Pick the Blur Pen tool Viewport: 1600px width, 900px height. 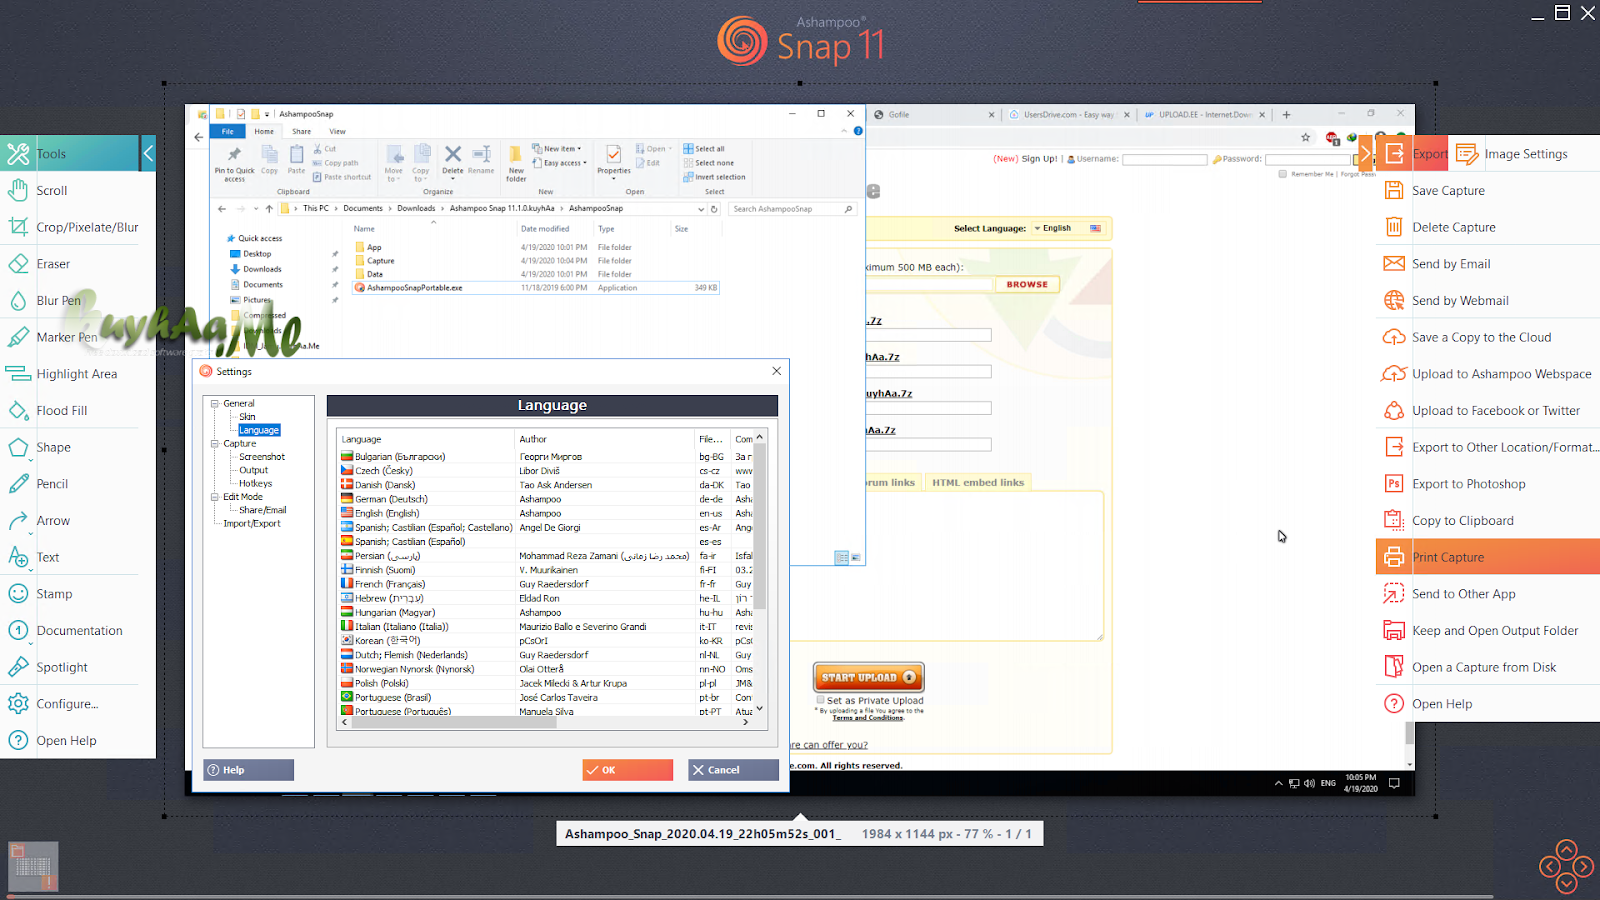[x=78, y=300]
